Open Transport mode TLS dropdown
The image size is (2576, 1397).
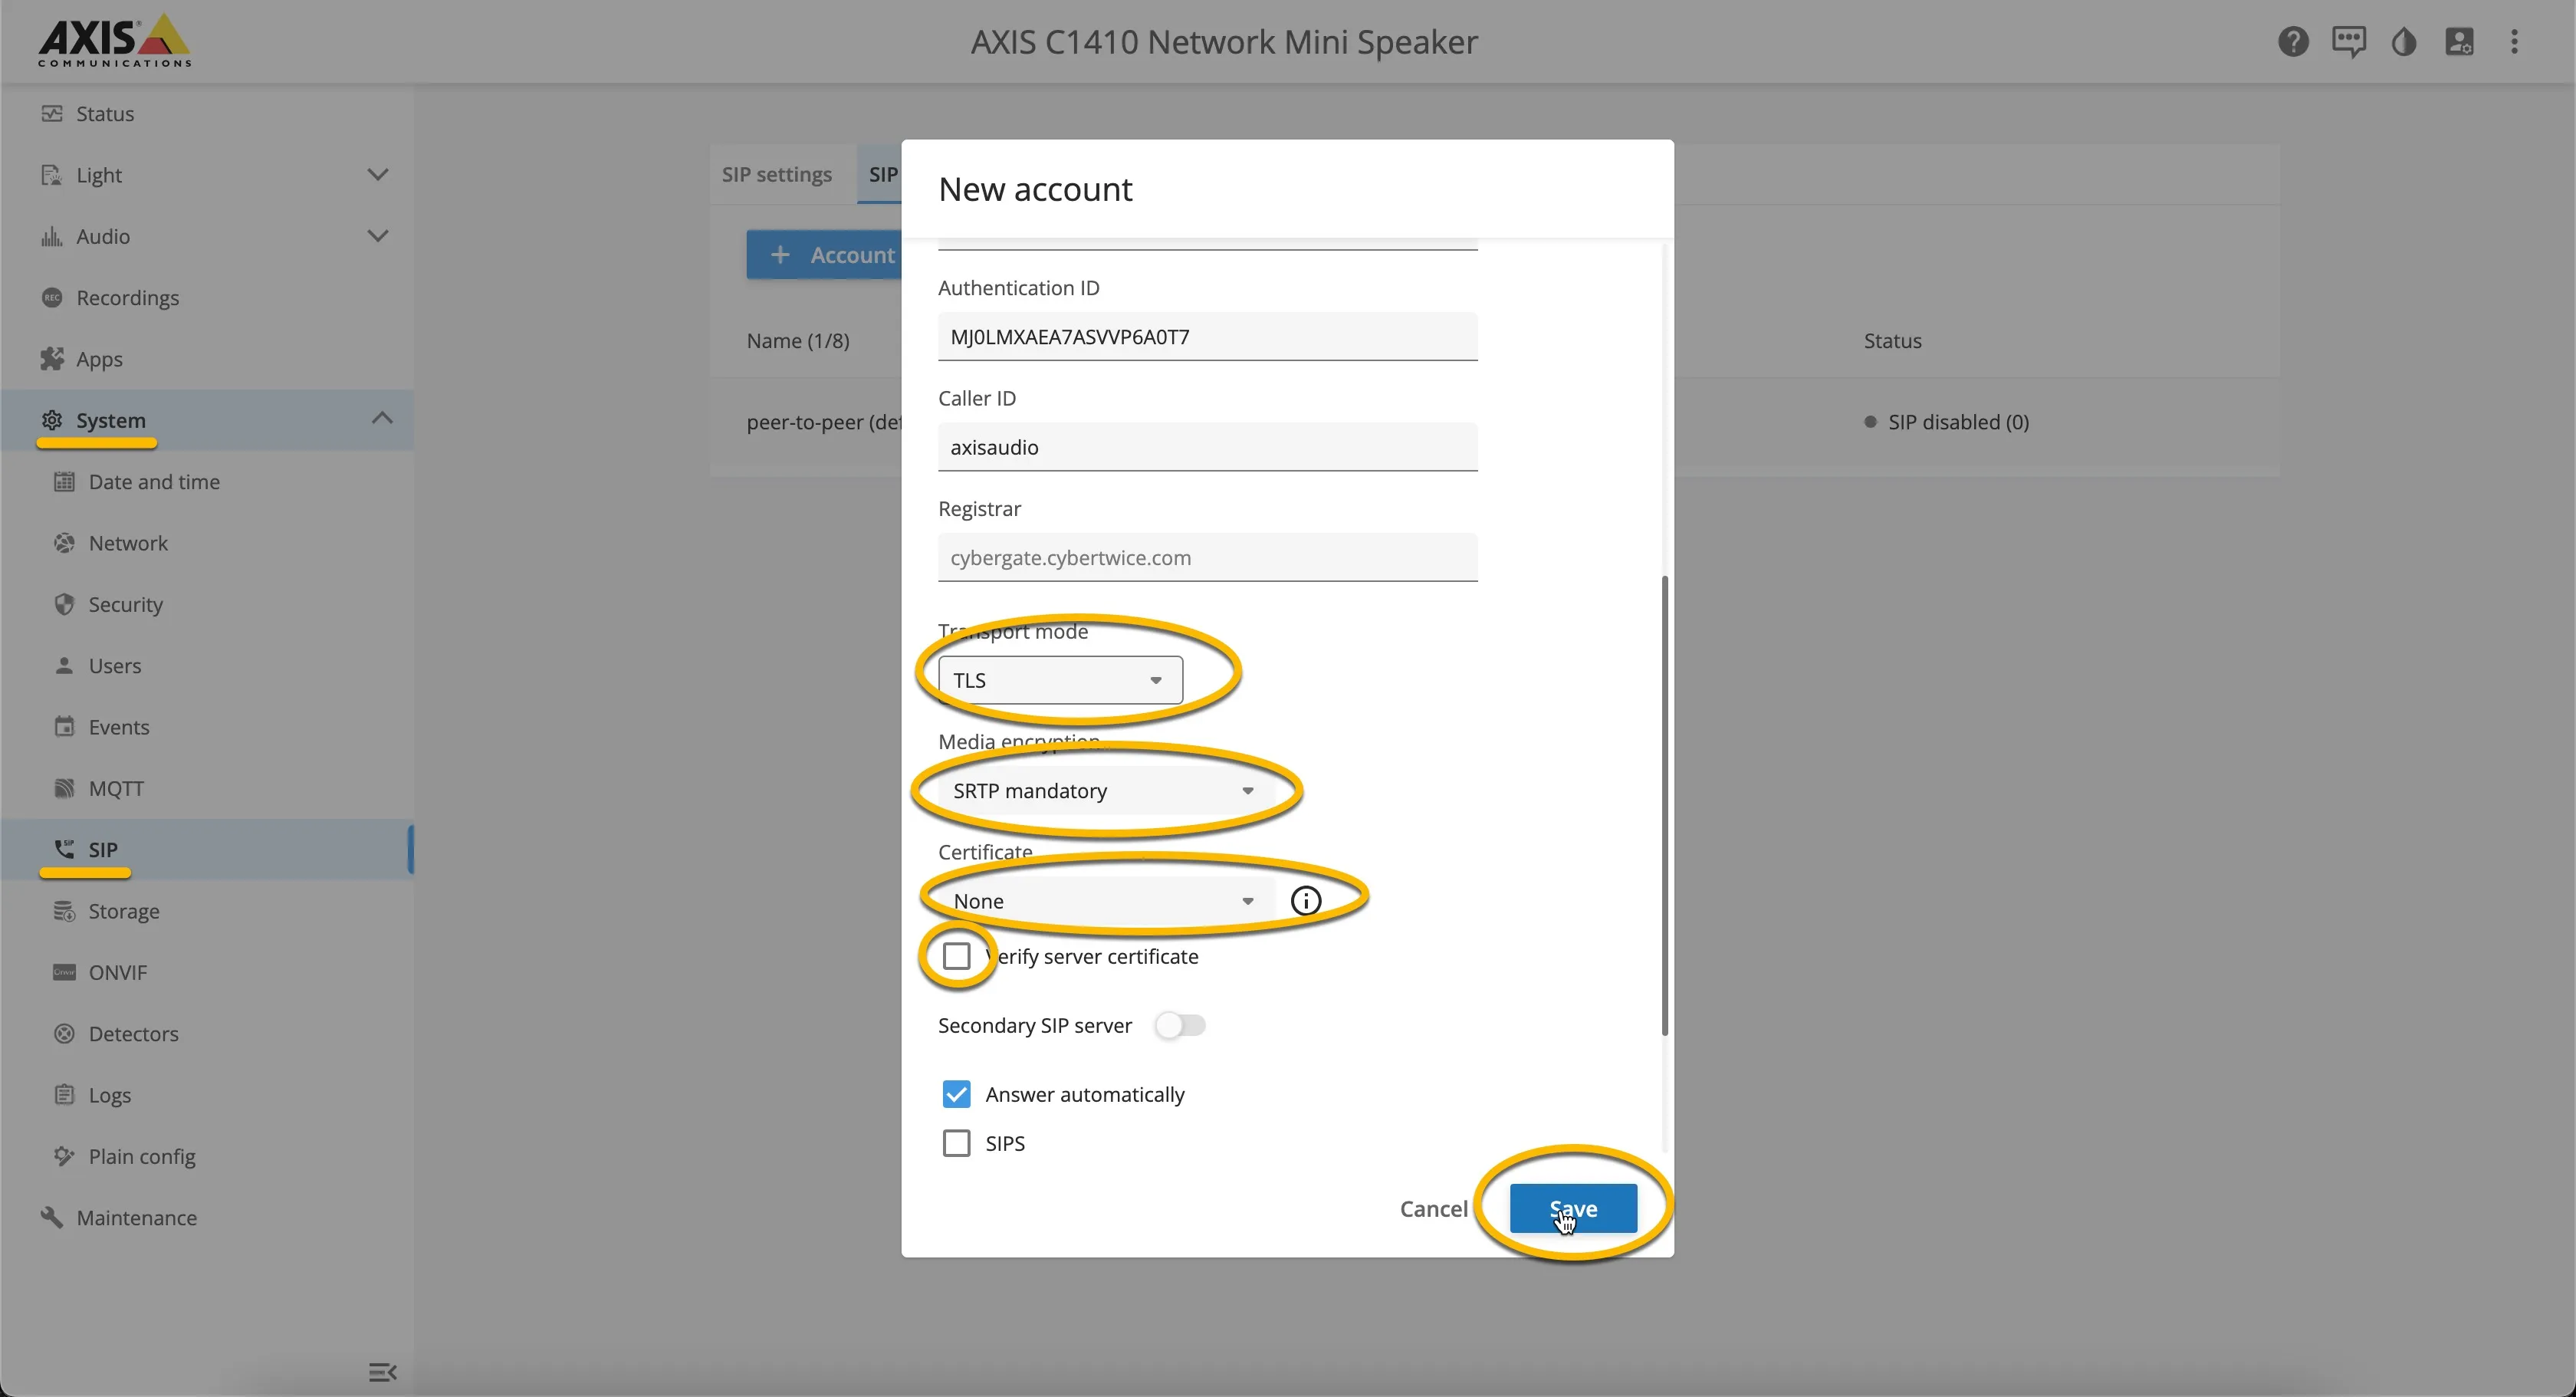pyautogui.click(x=1060, y=680)
